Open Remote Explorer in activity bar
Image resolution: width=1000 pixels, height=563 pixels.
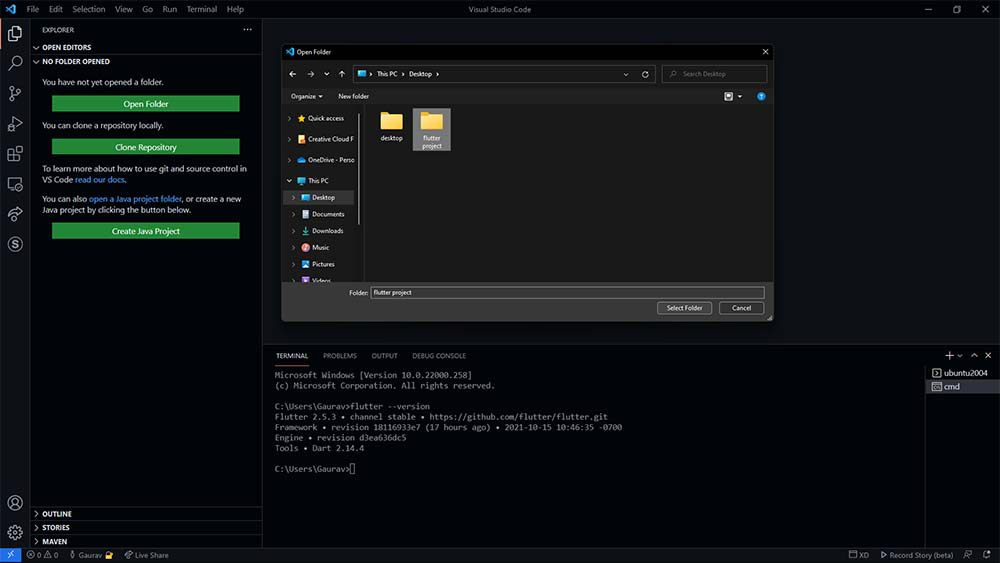[x=15, y=184]
